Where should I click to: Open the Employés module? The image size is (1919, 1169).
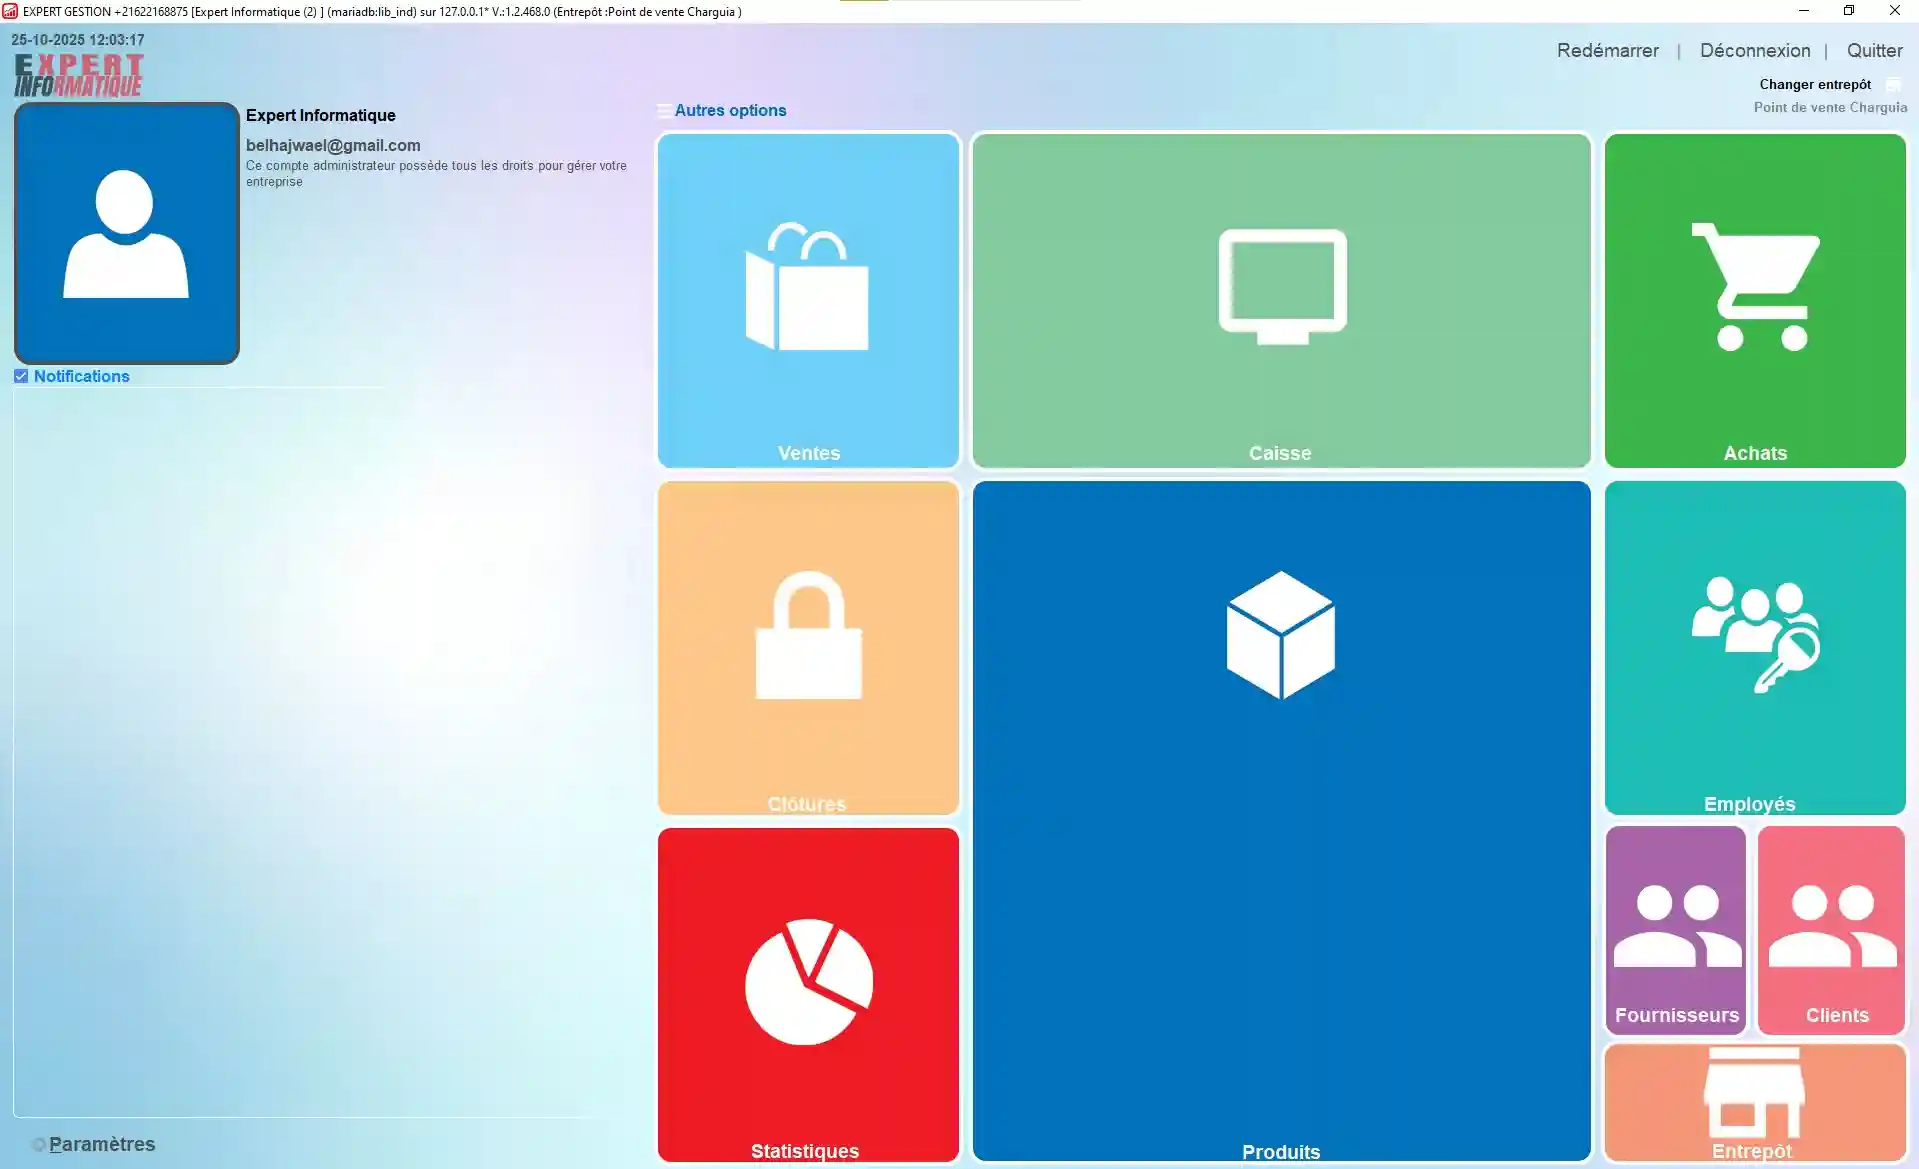[x=1755, y=647]
